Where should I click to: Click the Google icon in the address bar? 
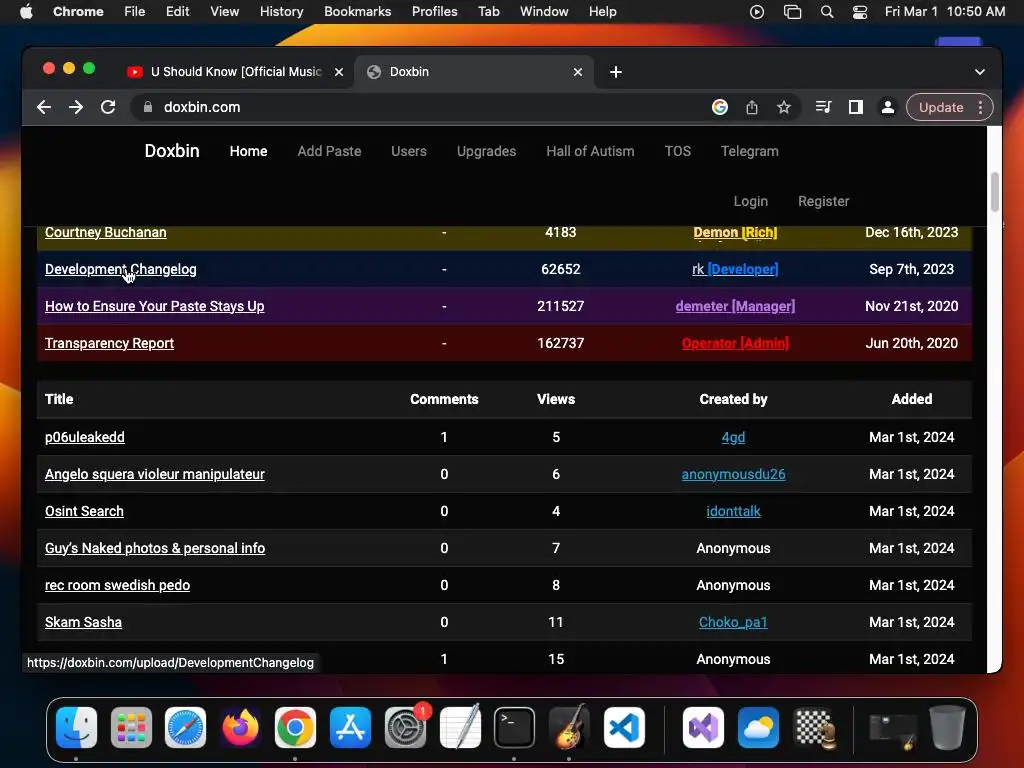pyautogui.click(x=720, y=107)
